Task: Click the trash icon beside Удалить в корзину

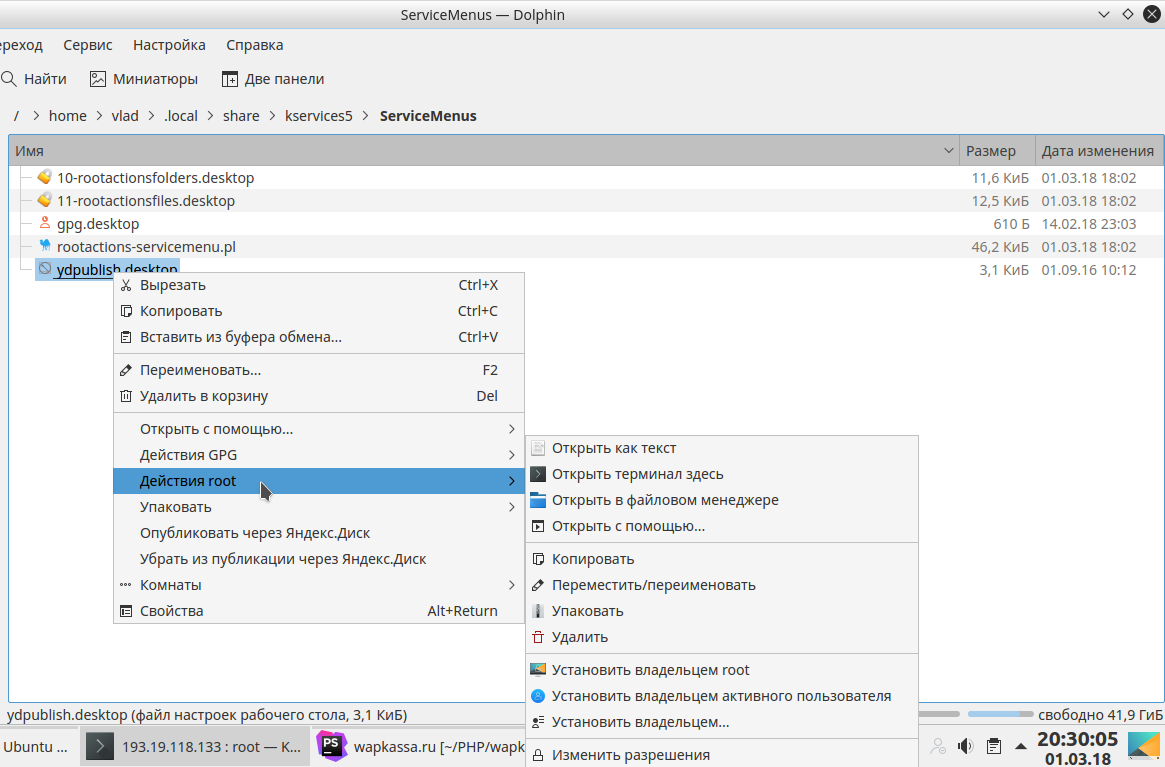Action: [x=126, y=396]
